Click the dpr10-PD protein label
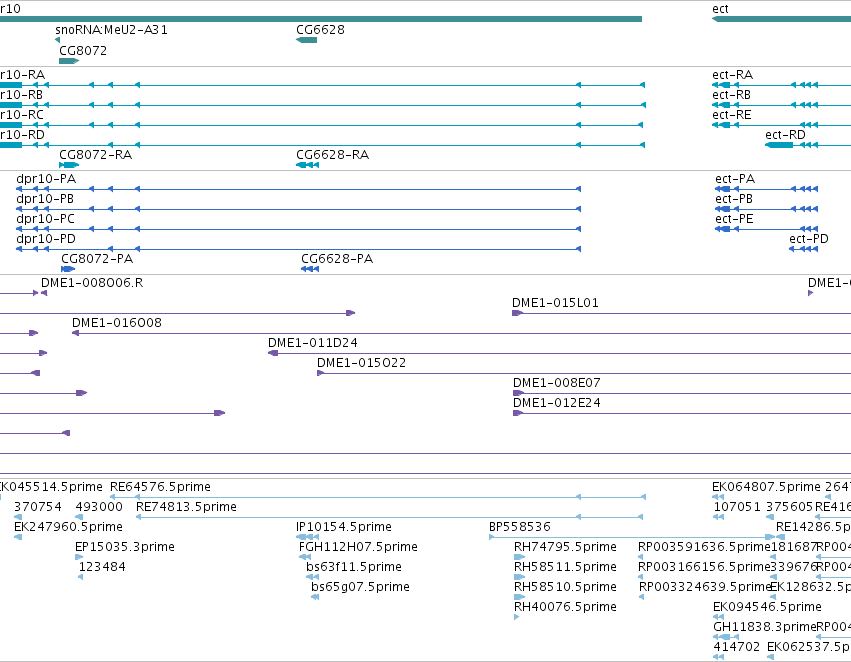Screen dimensions: 851x662 tap(46, 239)
